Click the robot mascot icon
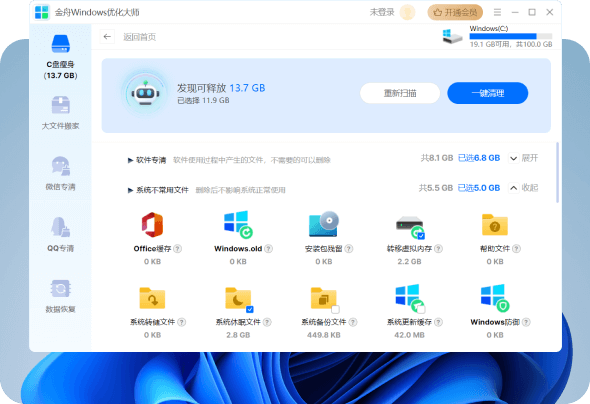Viewport: 590px width, 404px height. (145, 93)
